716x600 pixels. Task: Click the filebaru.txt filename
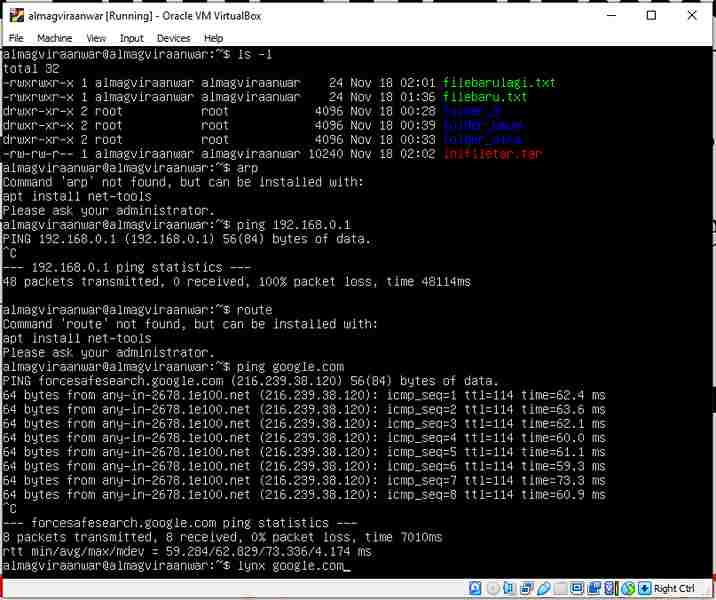(x=485, y=97)
